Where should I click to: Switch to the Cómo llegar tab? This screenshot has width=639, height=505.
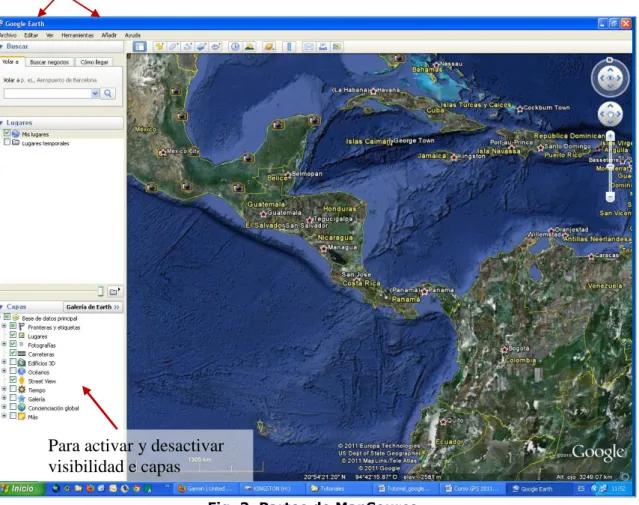coord(95,62)
